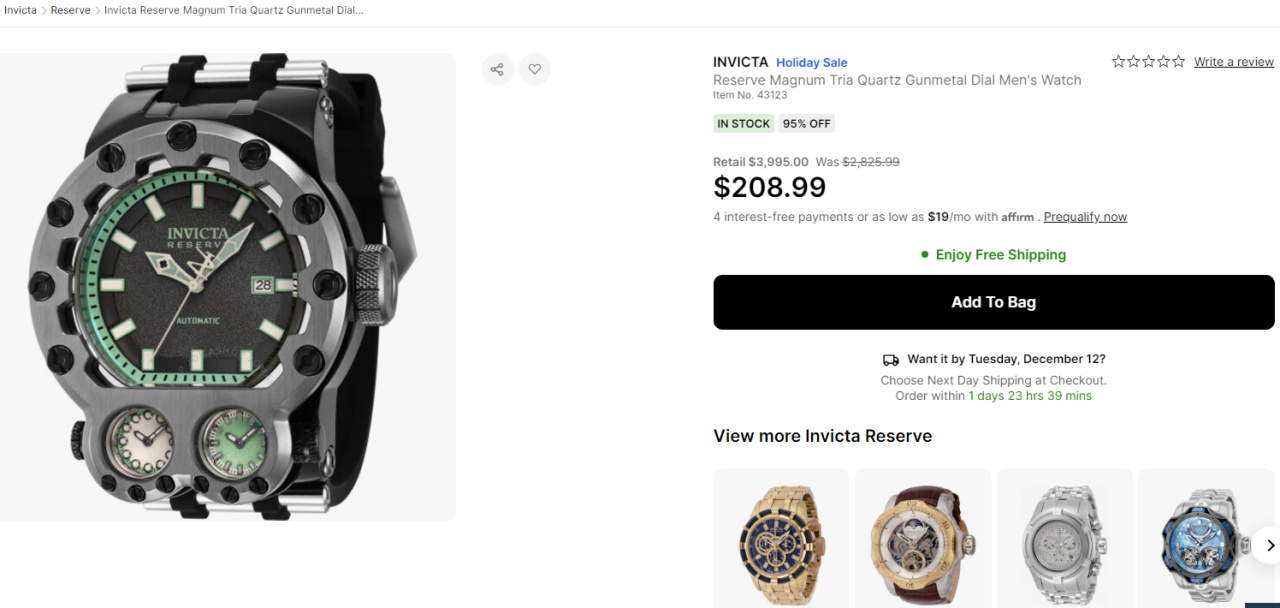Click the delivery truck icon
Screen dimensions: 1280x608
pos(891,360)
